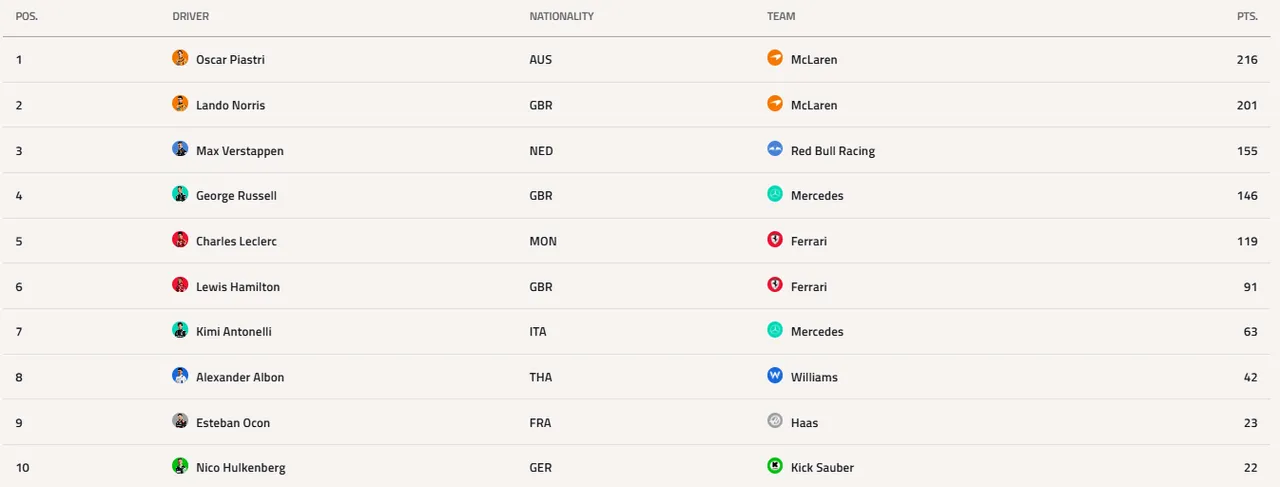Open Alexander Albon driver link

tap(240, 377)
